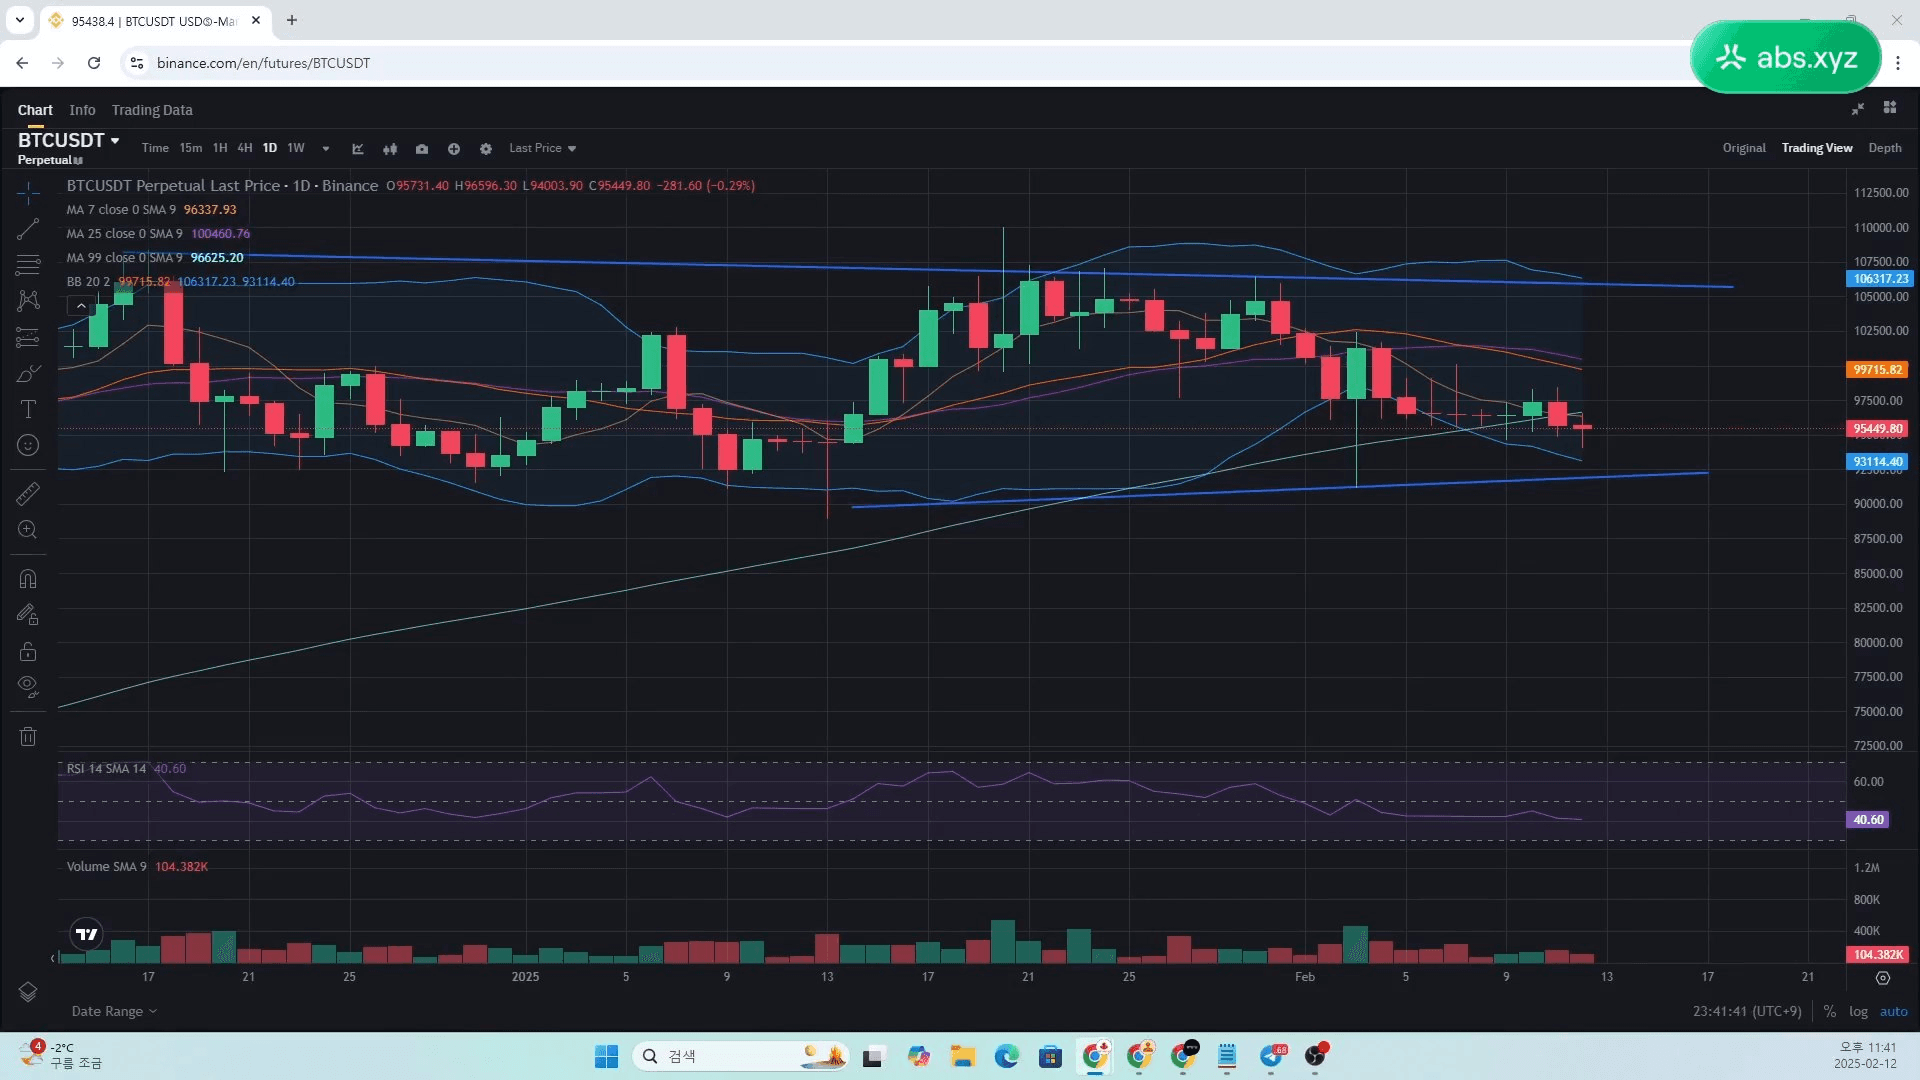Toggle log scale mode

[1858, 1011]
